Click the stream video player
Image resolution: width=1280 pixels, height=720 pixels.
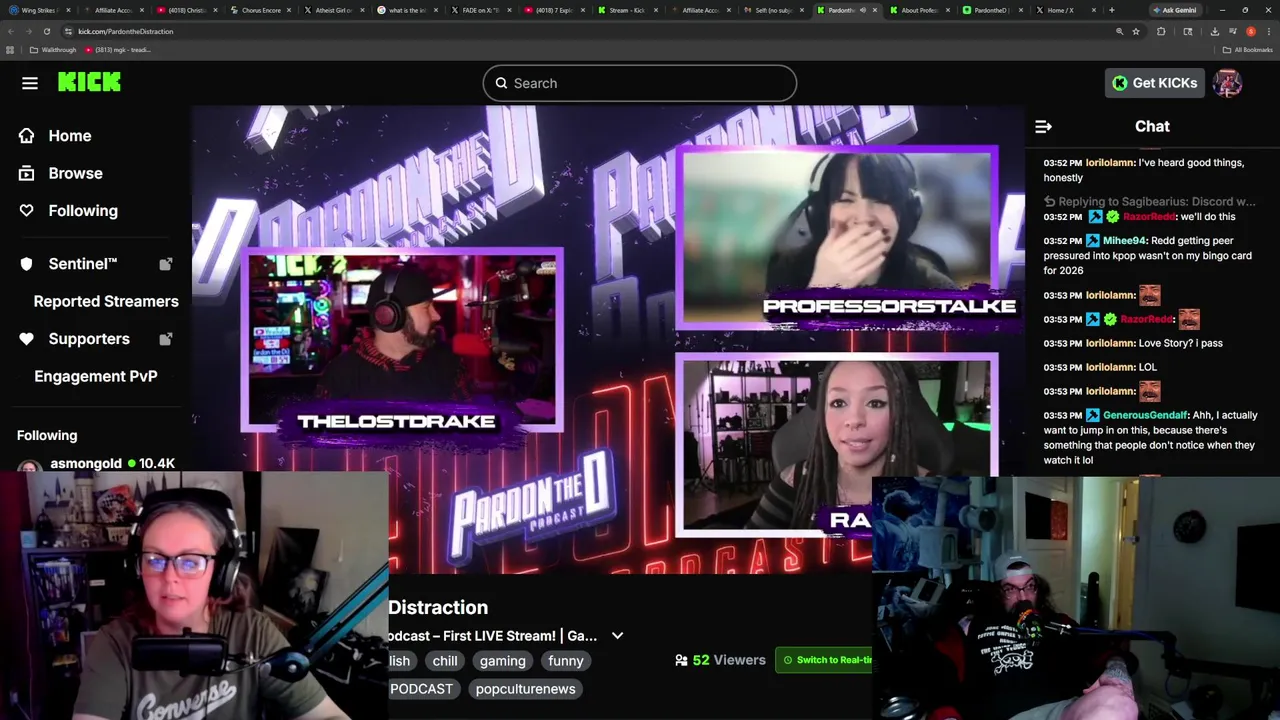click(x=608, y=340)
